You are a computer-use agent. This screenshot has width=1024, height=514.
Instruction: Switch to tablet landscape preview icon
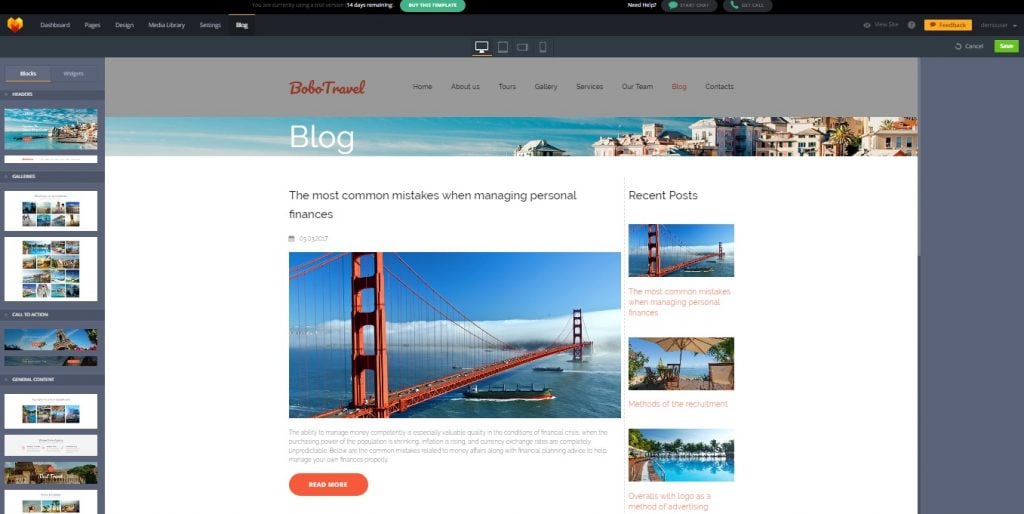(x=522, y=47)
